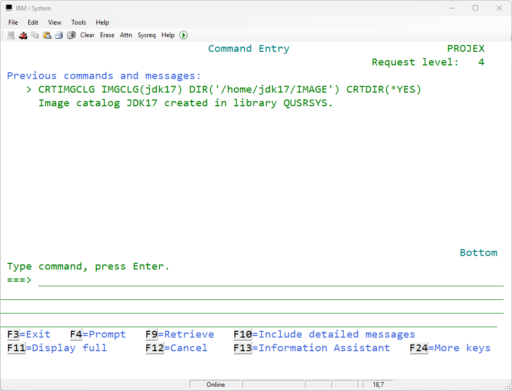Click the IBM i System title bar icon

(9, 8)
